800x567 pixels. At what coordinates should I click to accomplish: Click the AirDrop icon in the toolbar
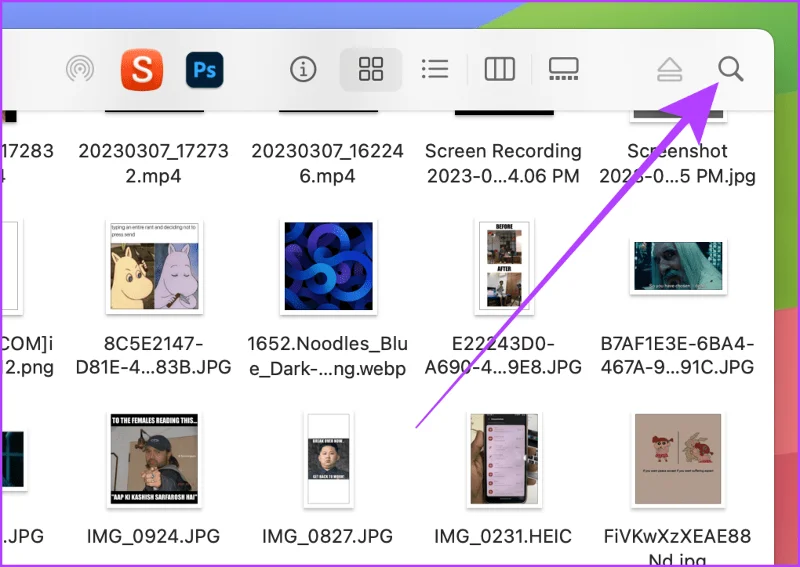(x=80, y=69)
